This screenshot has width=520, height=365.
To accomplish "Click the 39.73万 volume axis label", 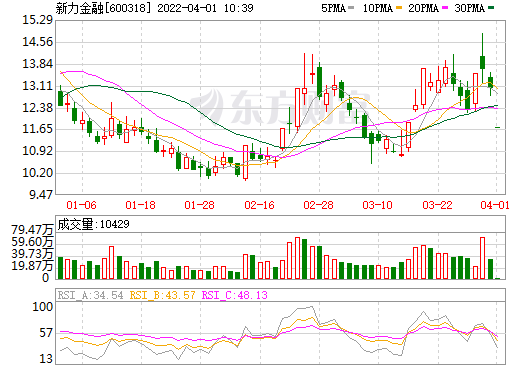I will [32, 254].
